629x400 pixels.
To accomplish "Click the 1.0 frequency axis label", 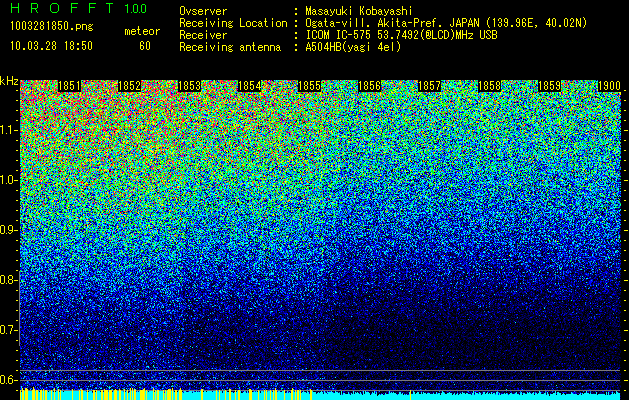I will (x=8, y=180).
